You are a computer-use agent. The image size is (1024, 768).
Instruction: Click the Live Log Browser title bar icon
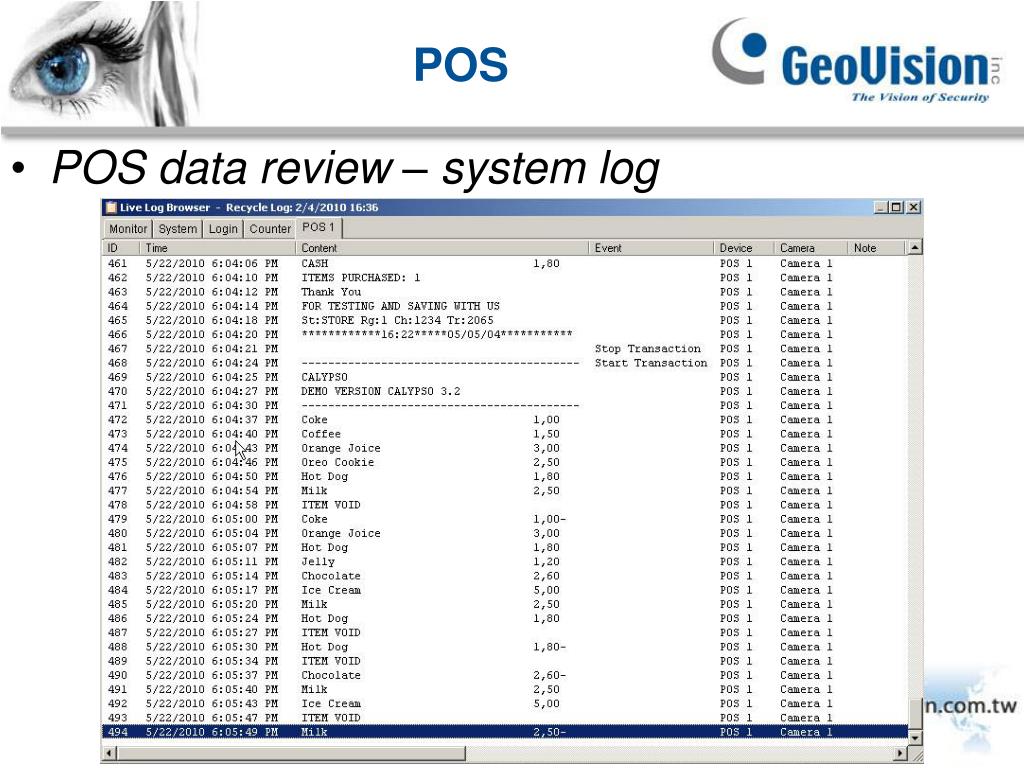coord(111,208)
